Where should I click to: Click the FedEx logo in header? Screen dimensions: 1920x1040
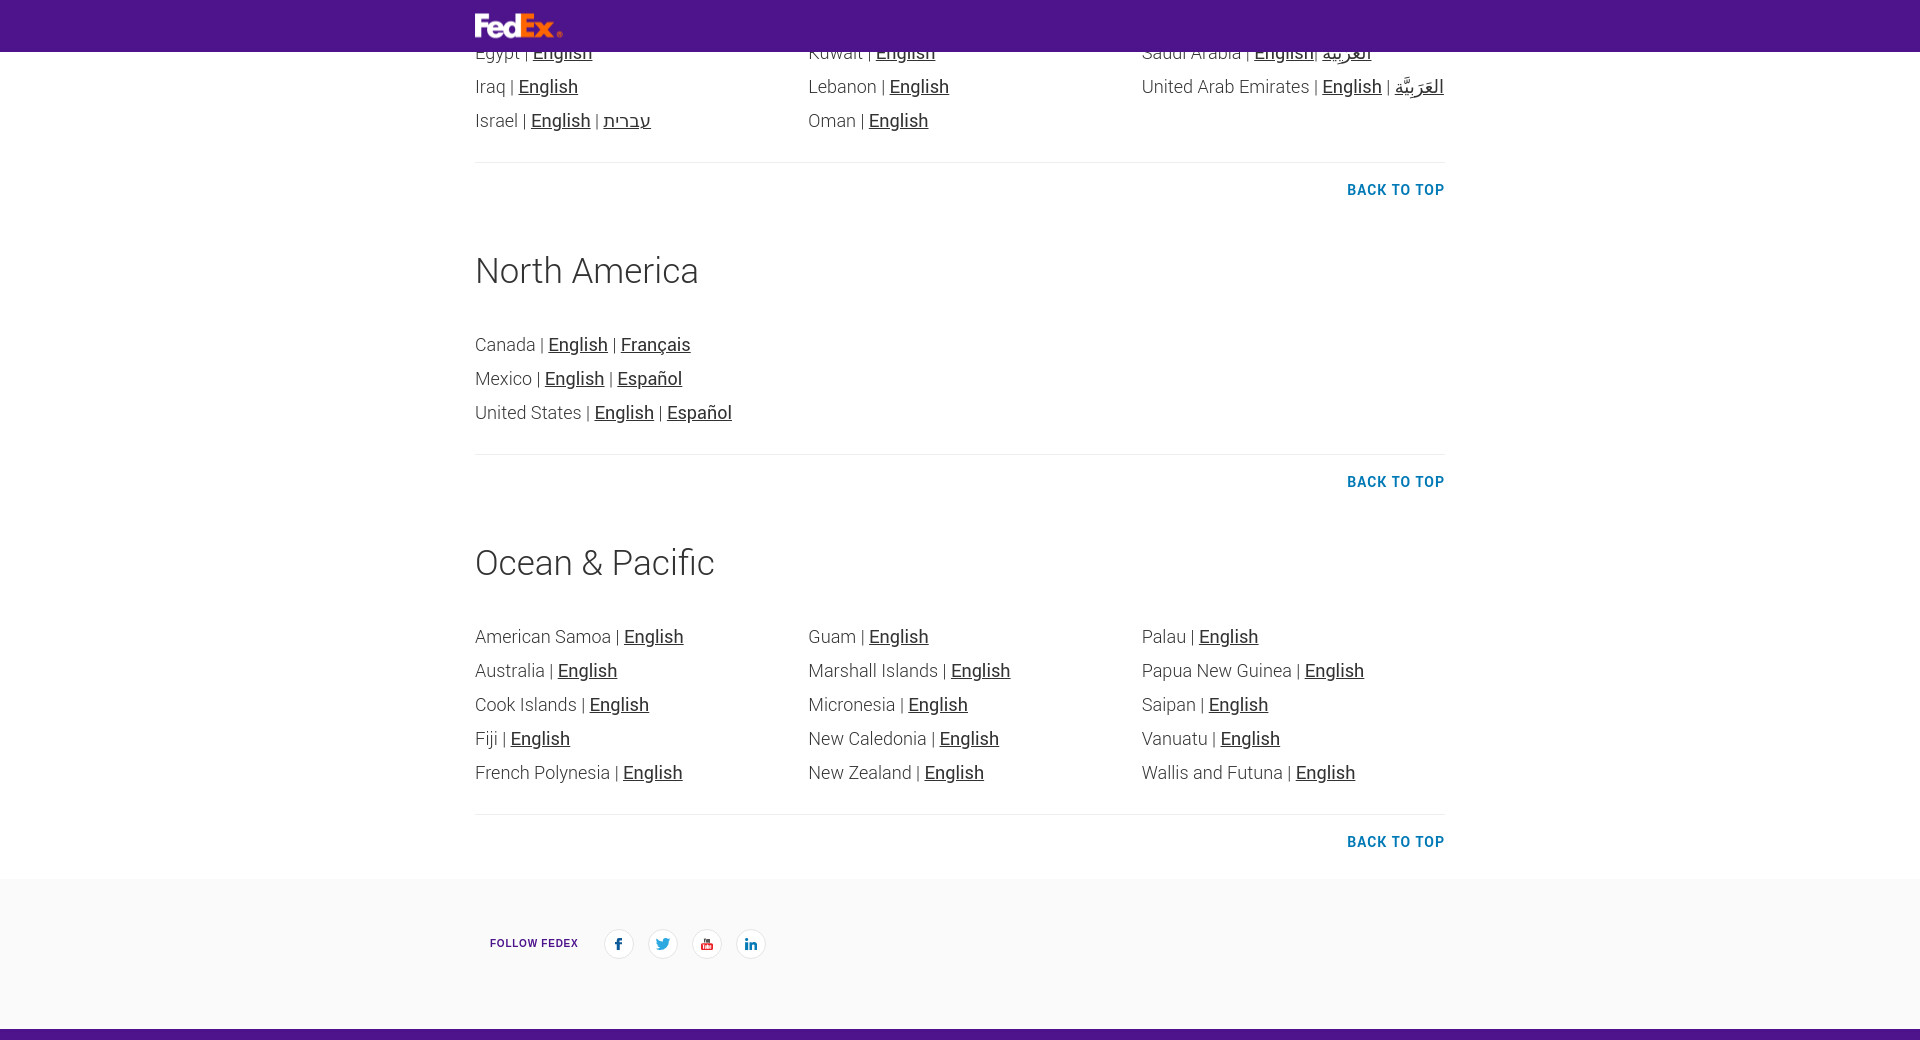click(518, 26)
